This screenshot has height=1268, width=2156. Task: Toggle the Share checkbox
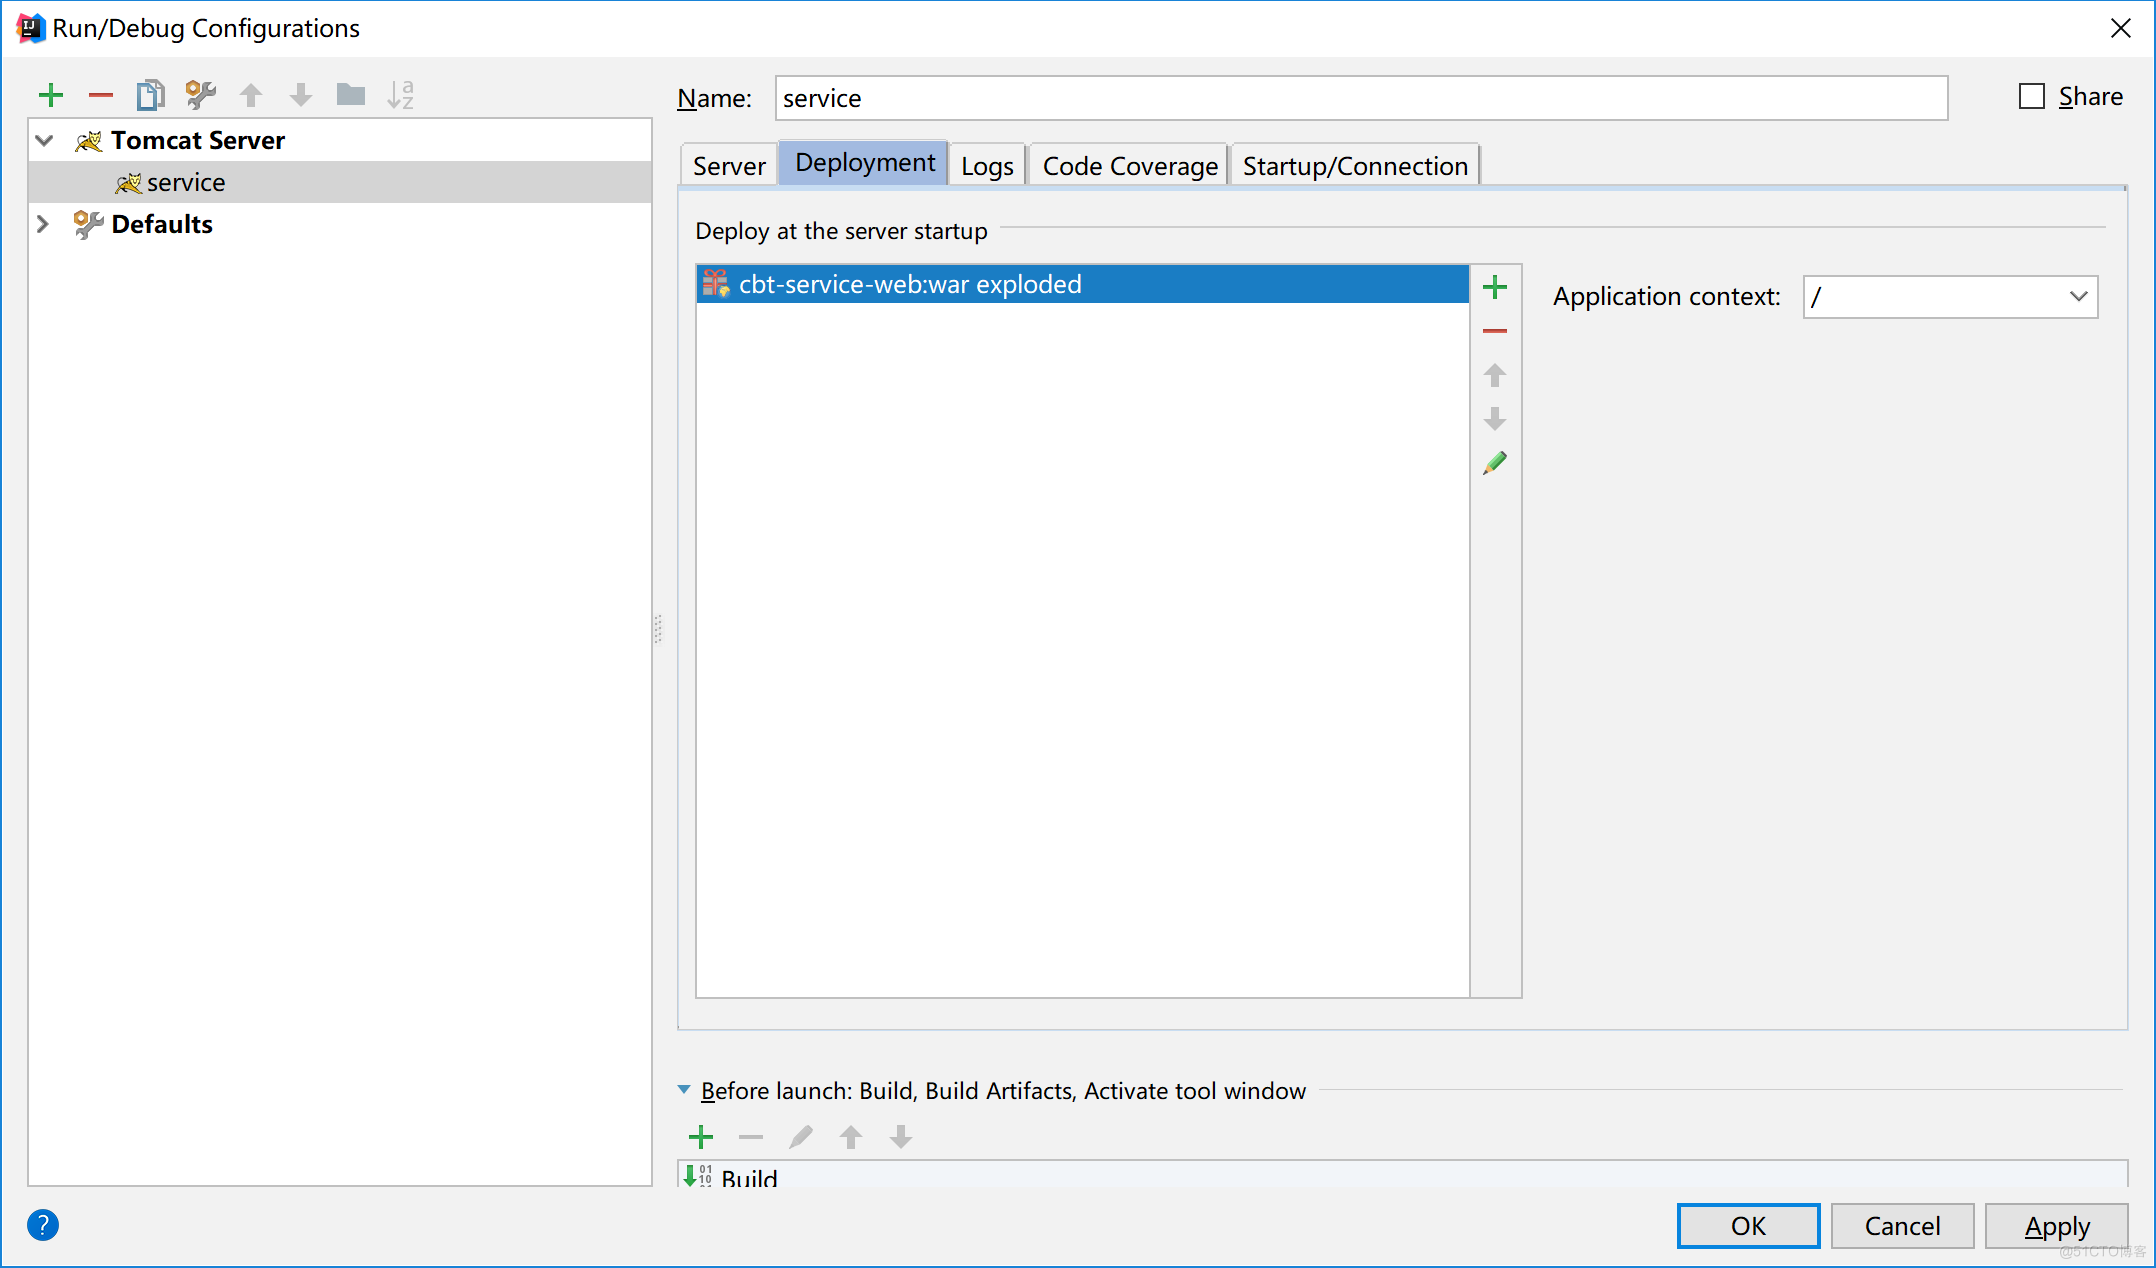click(x=2028, y=97)
